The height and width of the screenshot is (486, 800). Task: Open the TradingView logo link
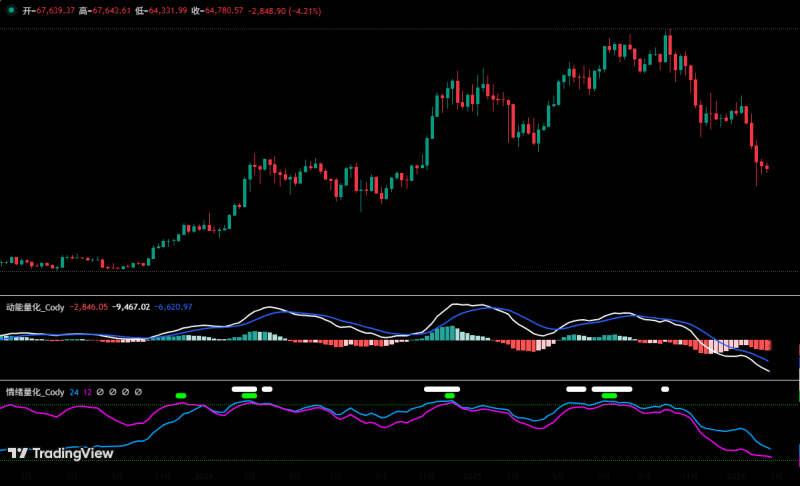point(60,454)
